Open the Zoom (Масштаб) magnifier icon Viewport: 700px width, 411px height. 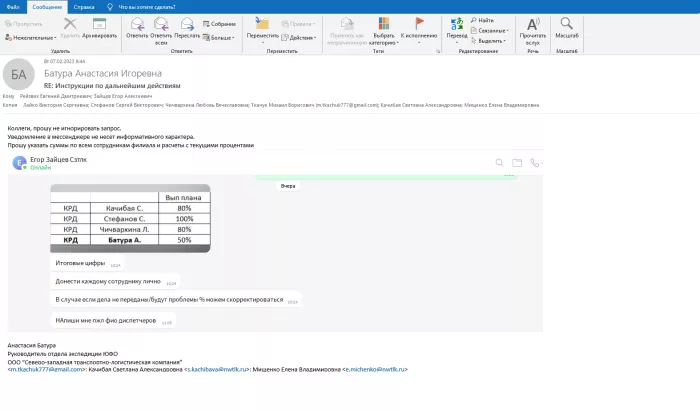click(567, 25)
